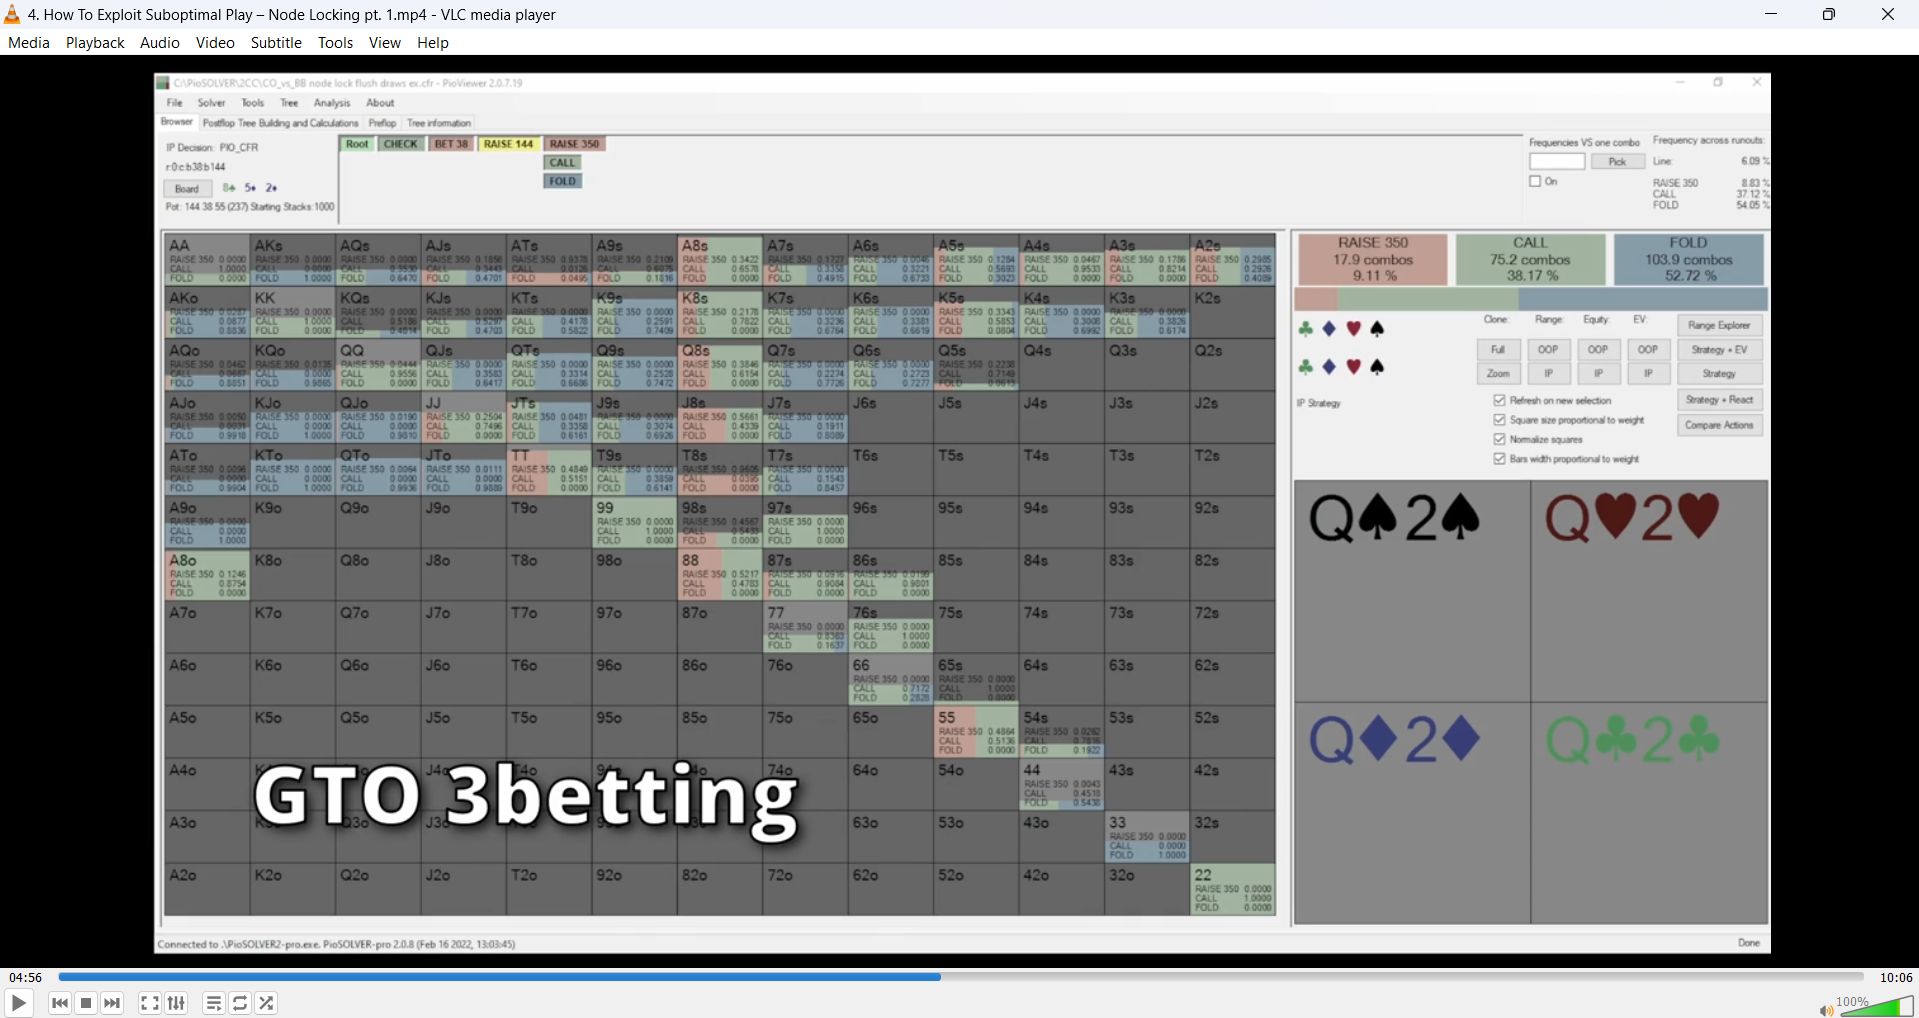Toggle the playlist view
This screenshot has width=1919, height=1018.
213,1003
